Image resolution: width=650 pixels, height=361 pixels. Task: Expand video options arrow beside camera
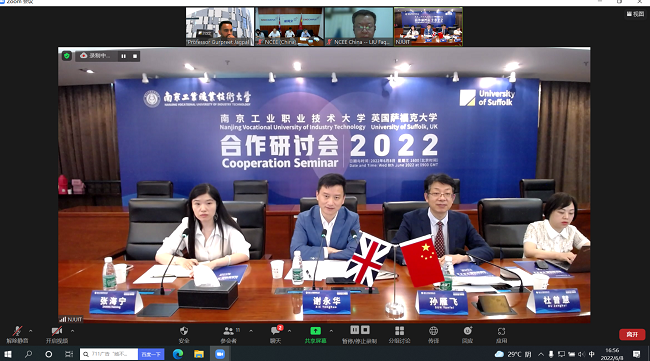pyautogui.click(x=73, y=331)
